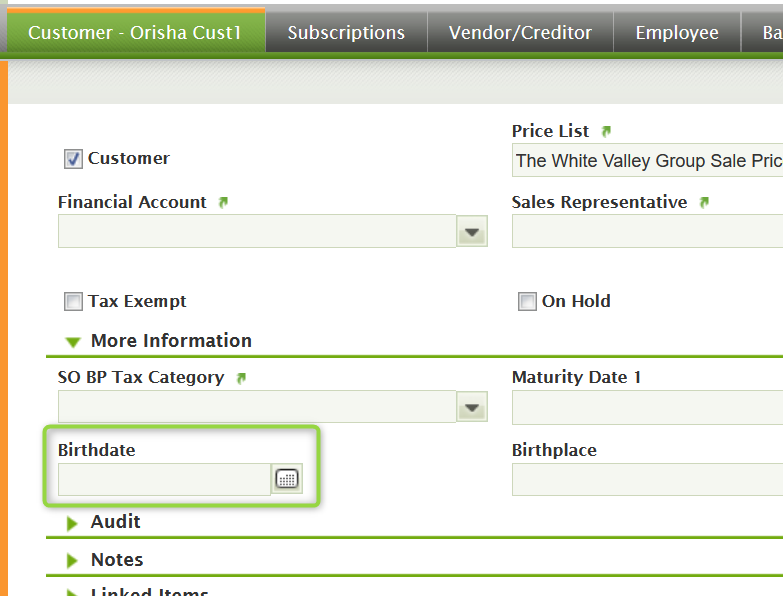The height and width of the screenshot is (596, 783).
Task: Click the Birthdate text input field
Action: pyautogui.click(x=164, y=480)
